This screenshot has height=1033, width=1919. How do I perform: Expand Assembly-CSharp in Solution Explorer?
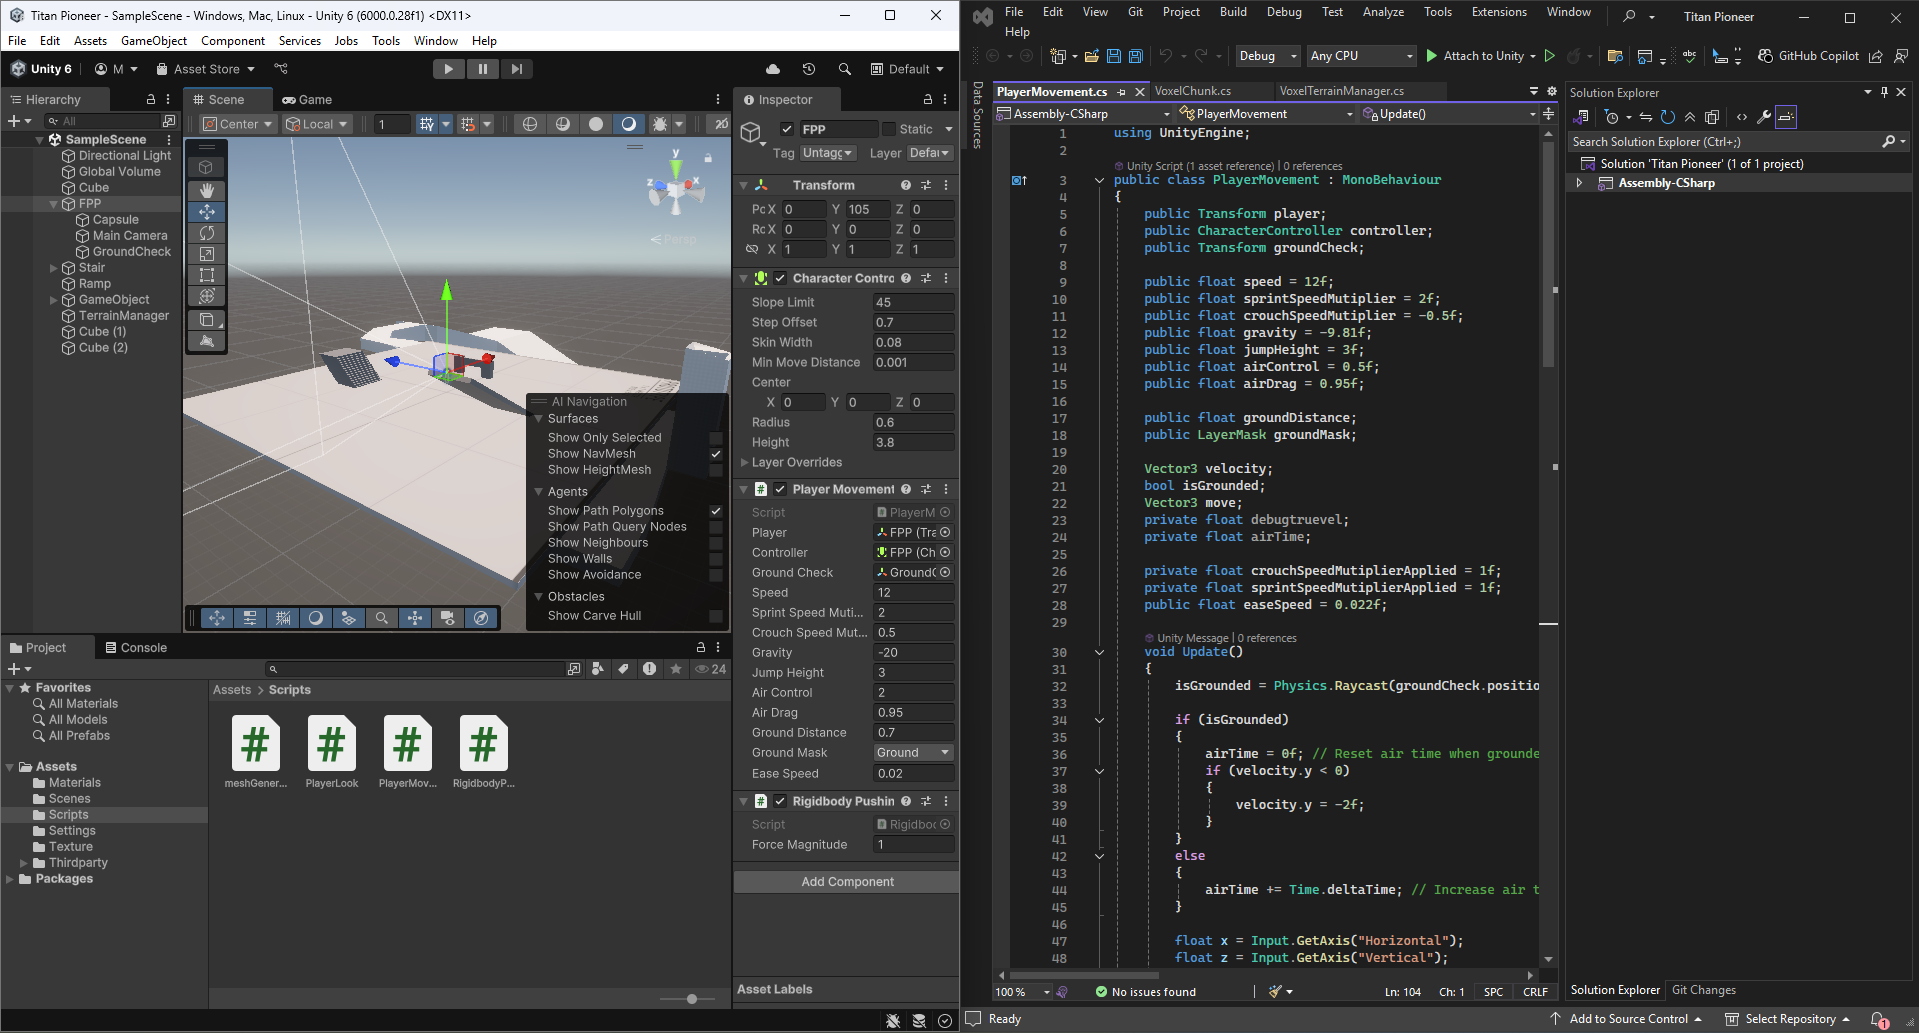click(1579, 183)
